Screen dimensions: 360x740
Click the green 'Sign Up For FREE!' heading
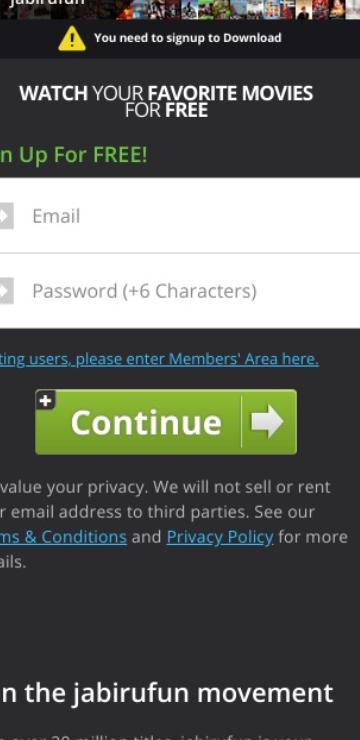74,155
